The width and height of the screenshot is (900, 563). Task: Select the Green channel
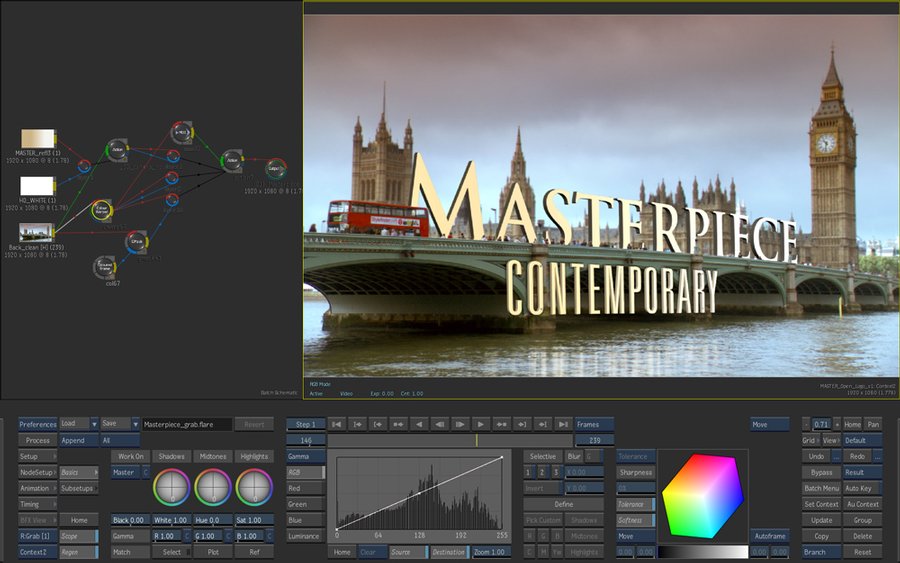click(305, 504)
